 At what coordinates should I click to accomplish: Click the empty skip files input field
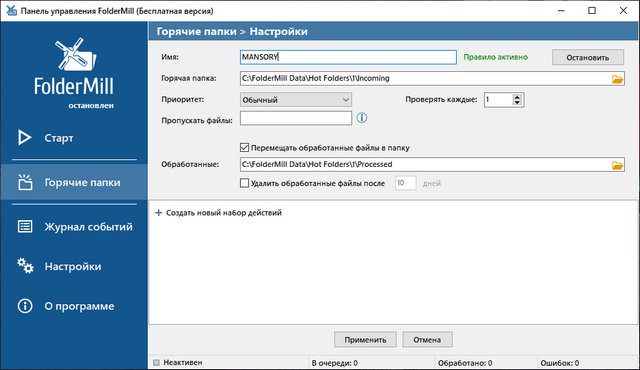point(296,118)
